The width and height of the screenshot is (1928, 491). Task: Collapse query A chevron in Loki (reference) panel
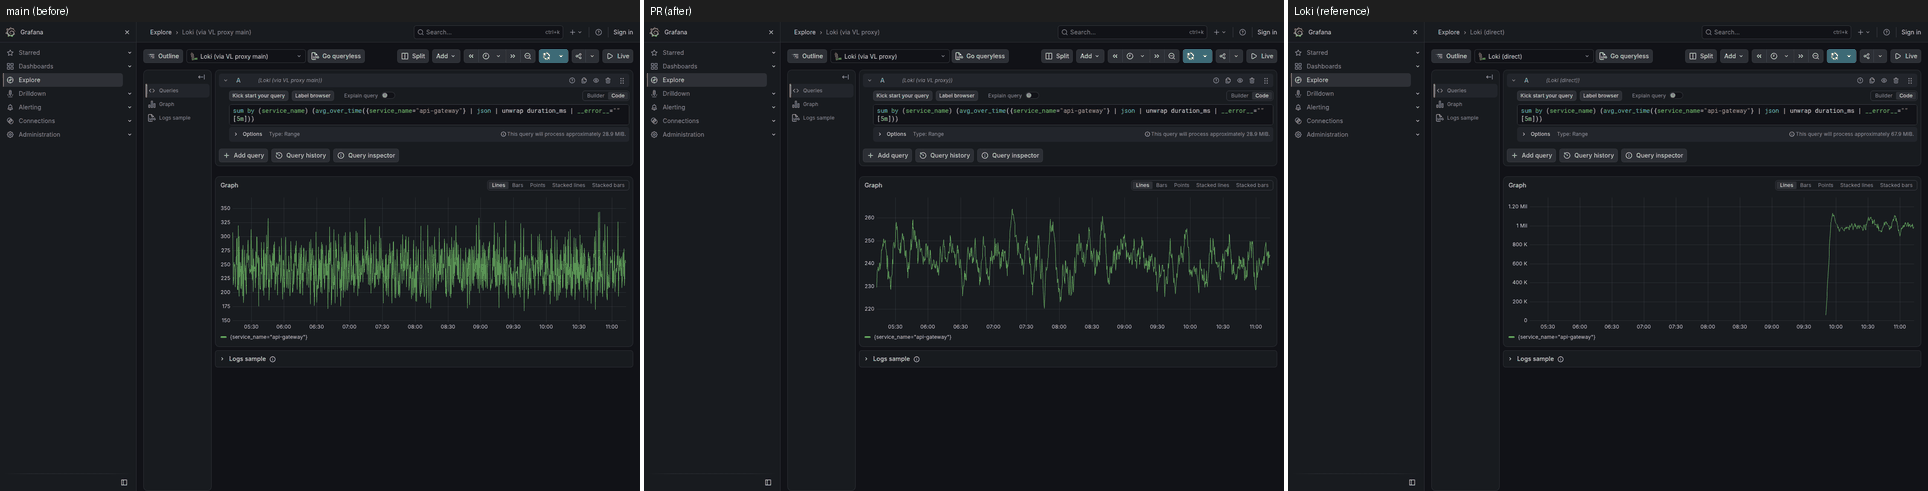coord(1514,80)
